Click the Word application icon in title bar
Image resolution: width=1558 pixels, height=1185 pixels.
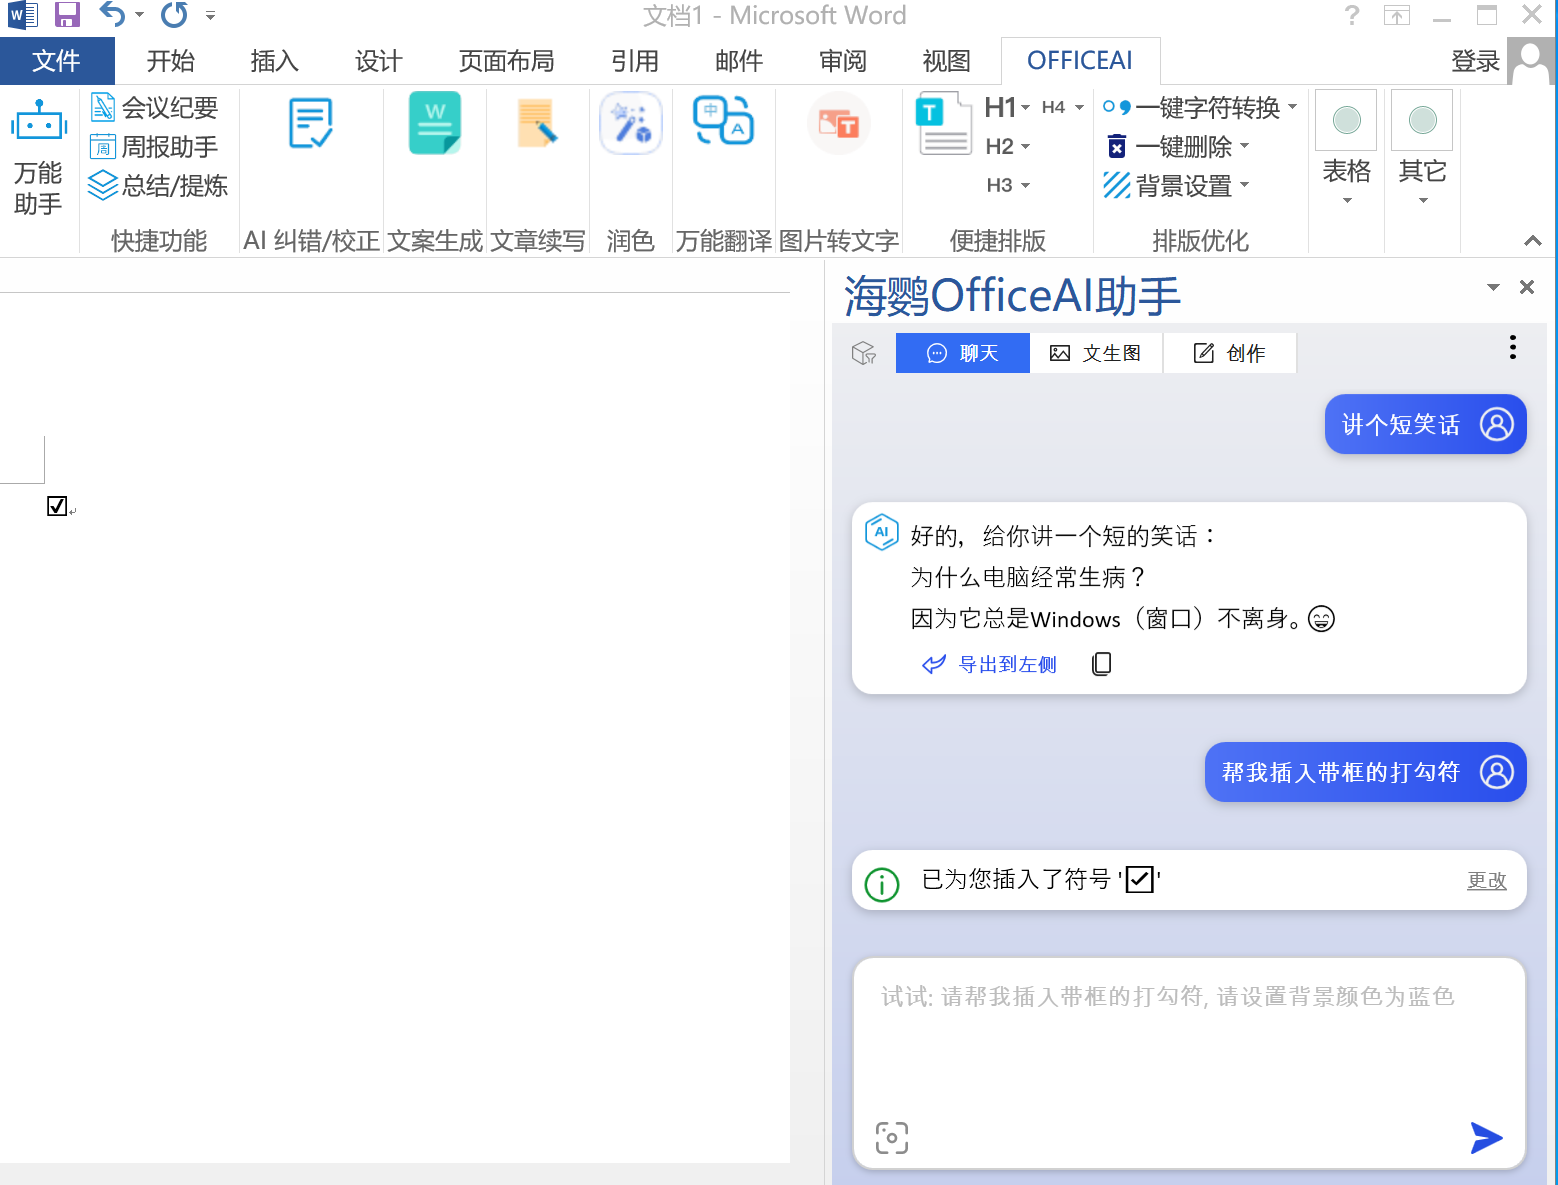[x=22, y=14]
